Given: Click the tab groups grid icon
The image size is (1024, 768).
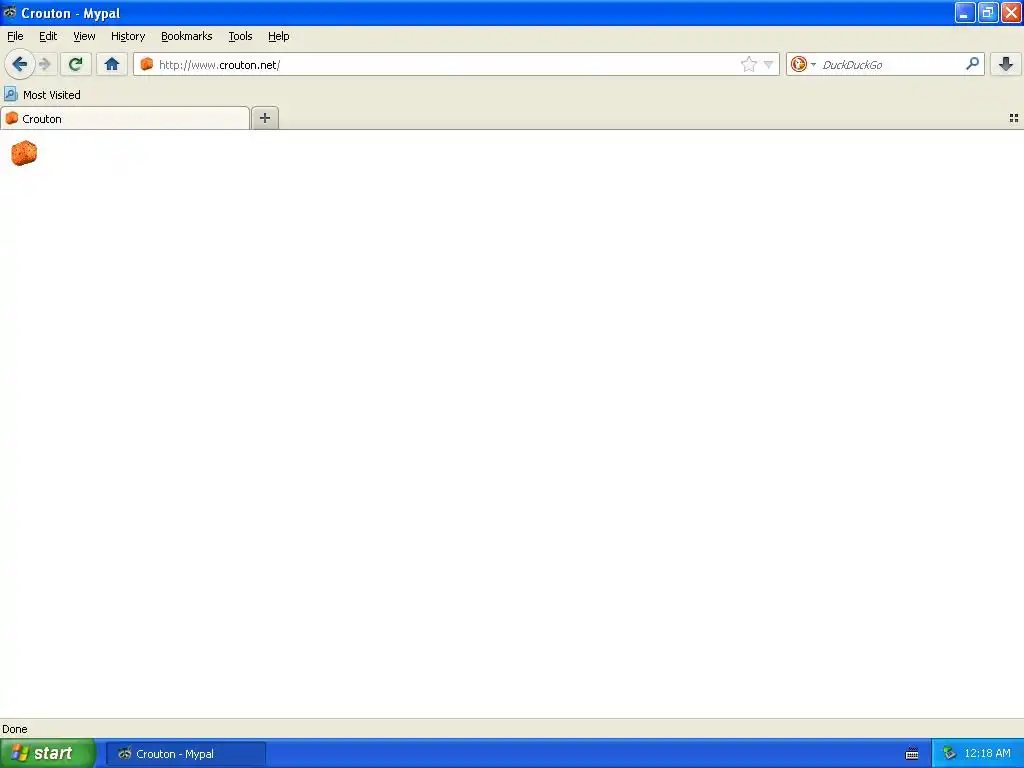Looking at the screenshot, I should click(1014, 118).
